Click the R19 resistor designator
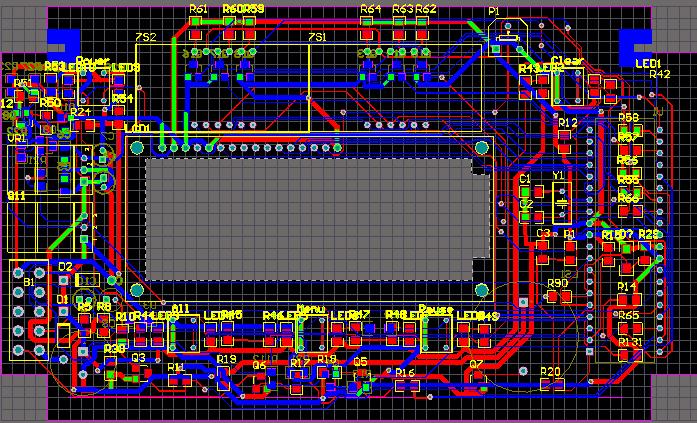The width and height of the screenshot is (697, 423). point(226,359)
